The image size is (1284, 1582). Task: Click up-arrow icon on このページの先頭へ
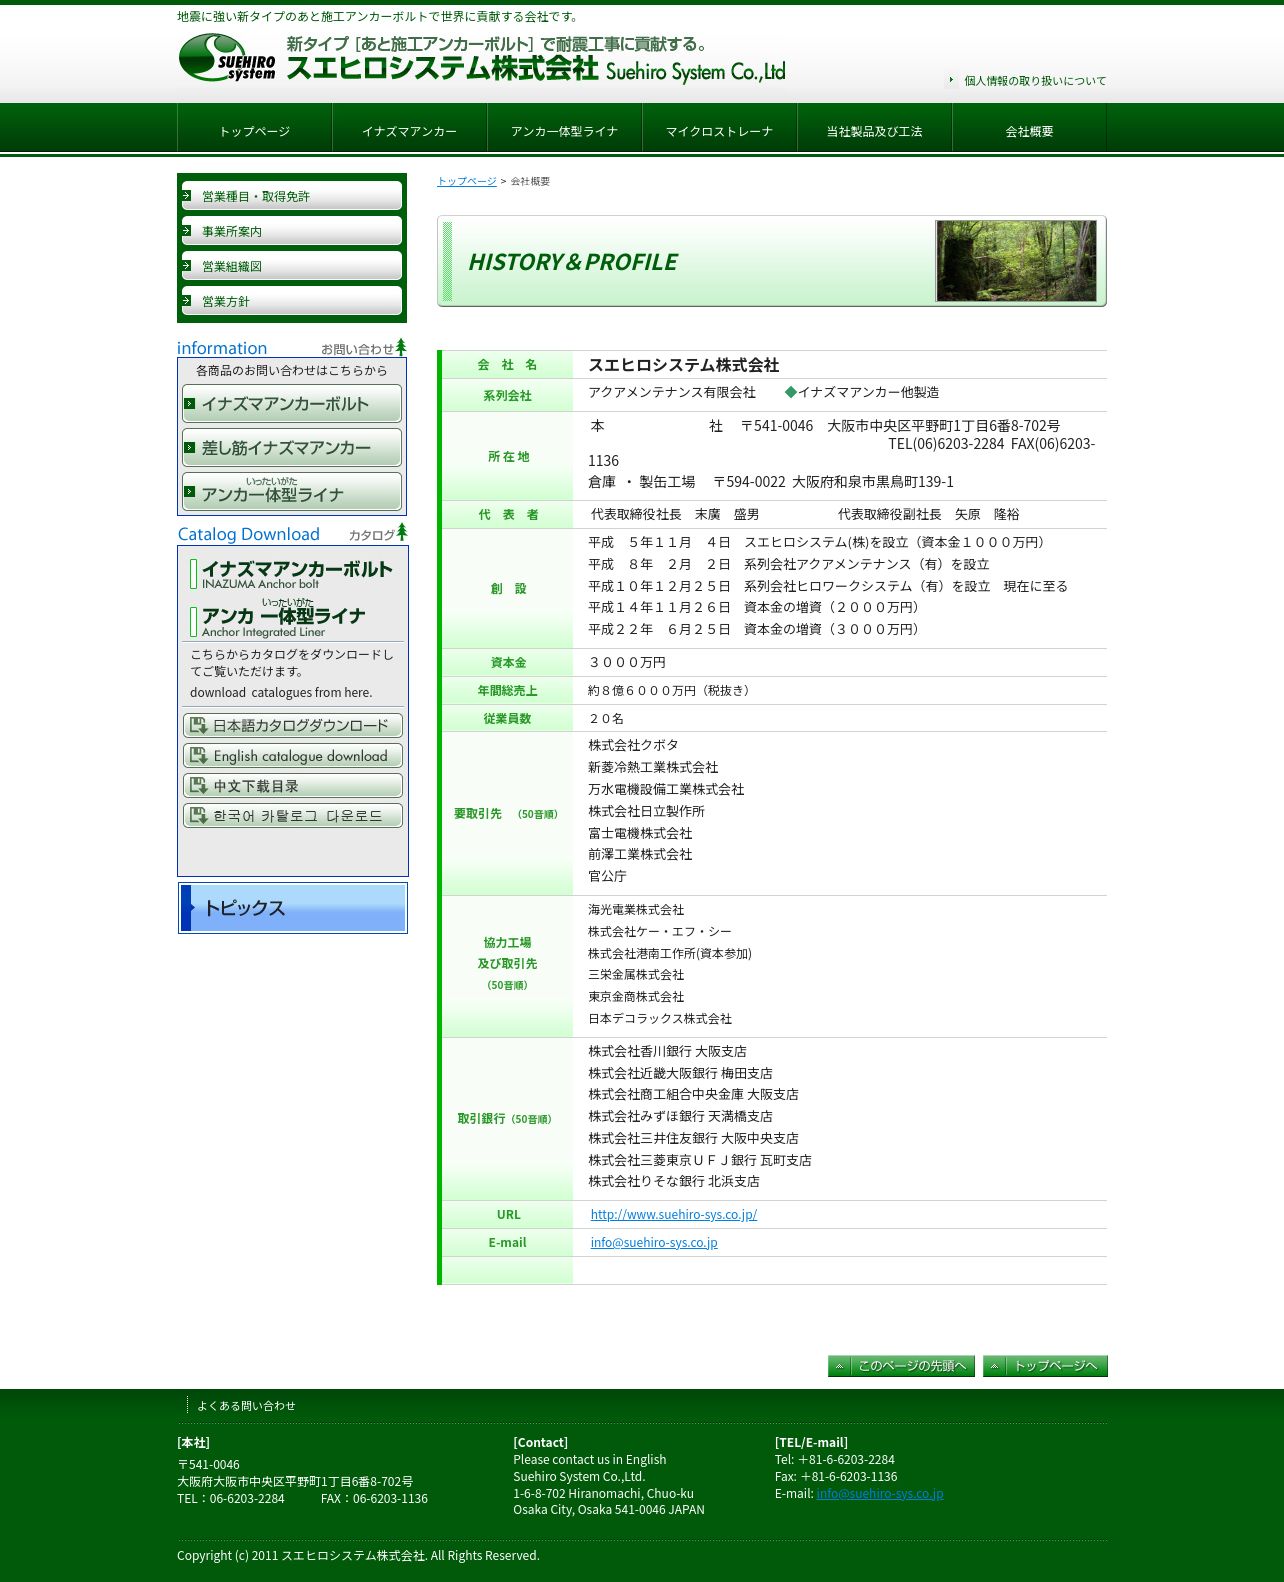(840, 1366)
